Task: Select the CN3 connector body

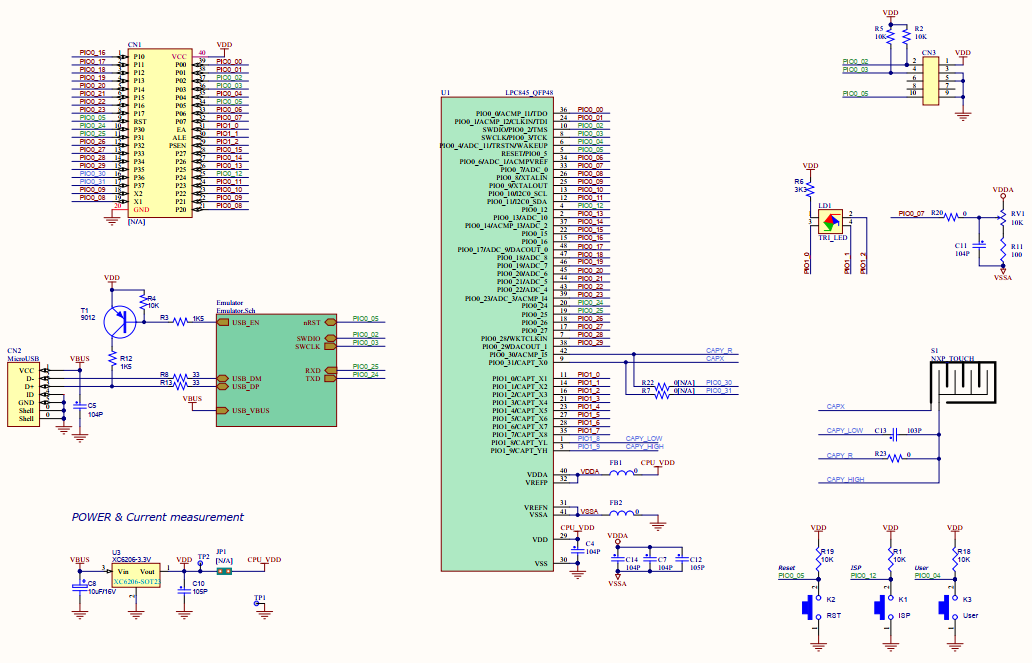Action: [931, 81]
